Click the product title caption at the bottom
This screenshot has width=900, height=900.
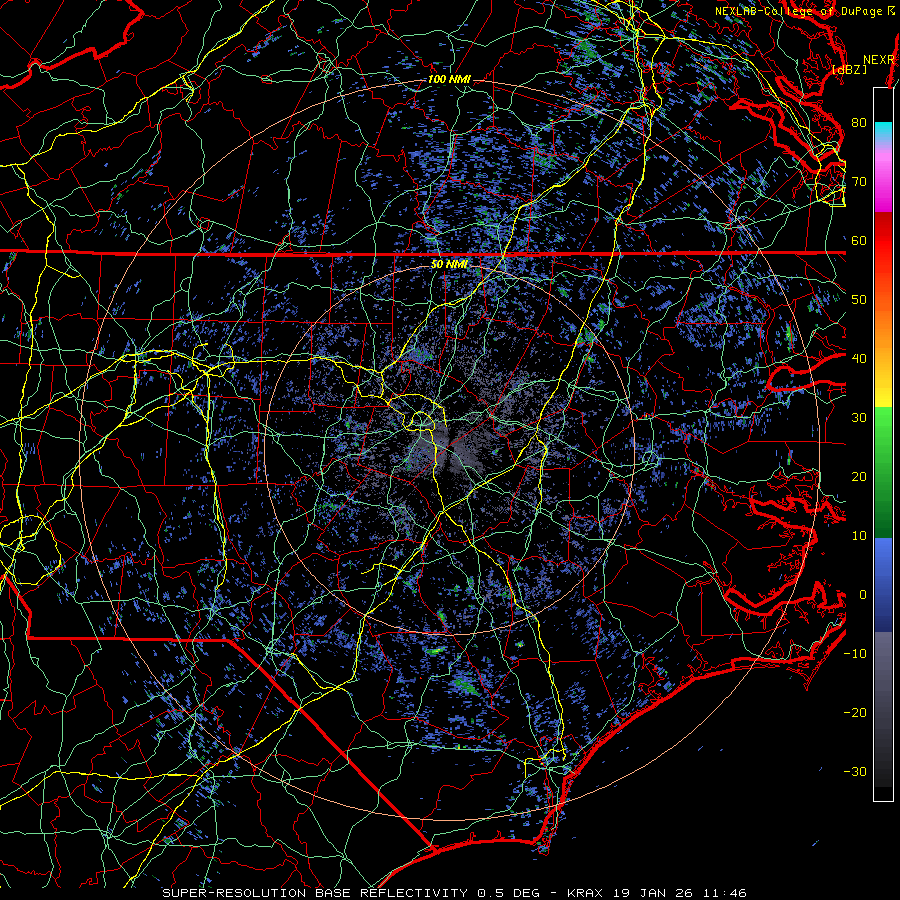454,893
